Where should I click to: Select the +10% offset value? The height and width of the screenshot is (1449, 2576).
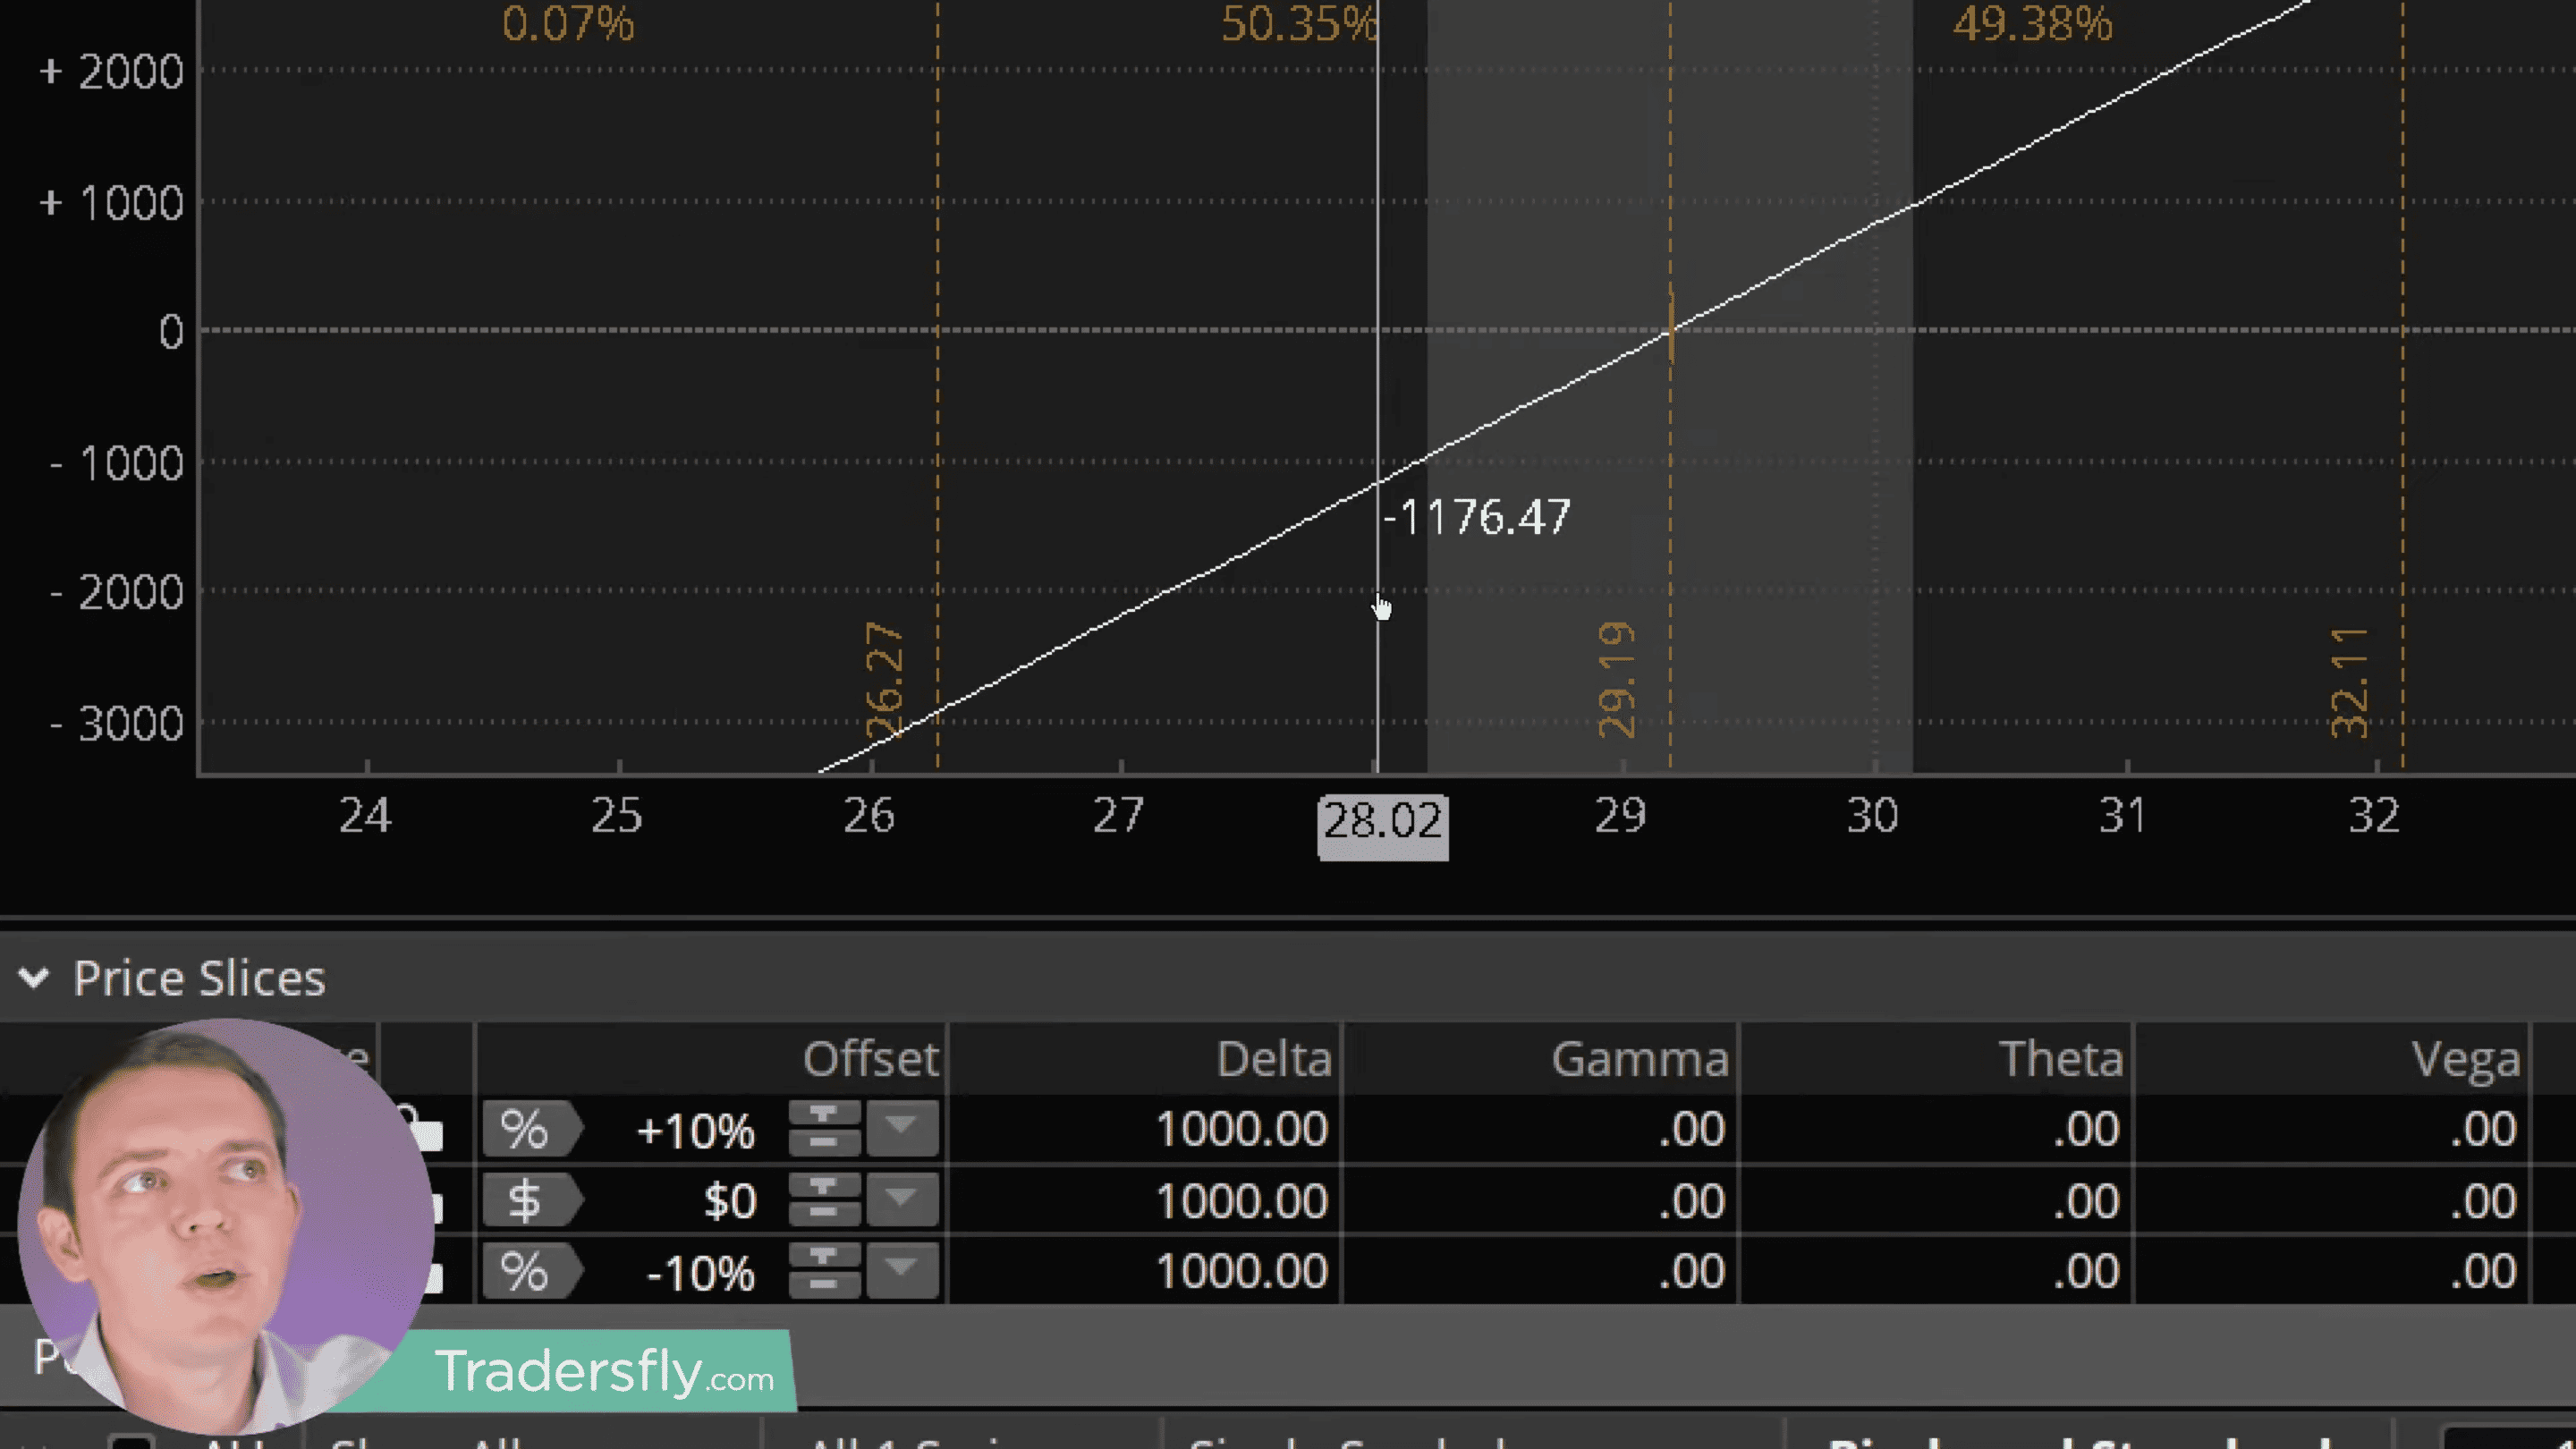pos(696,1131)
